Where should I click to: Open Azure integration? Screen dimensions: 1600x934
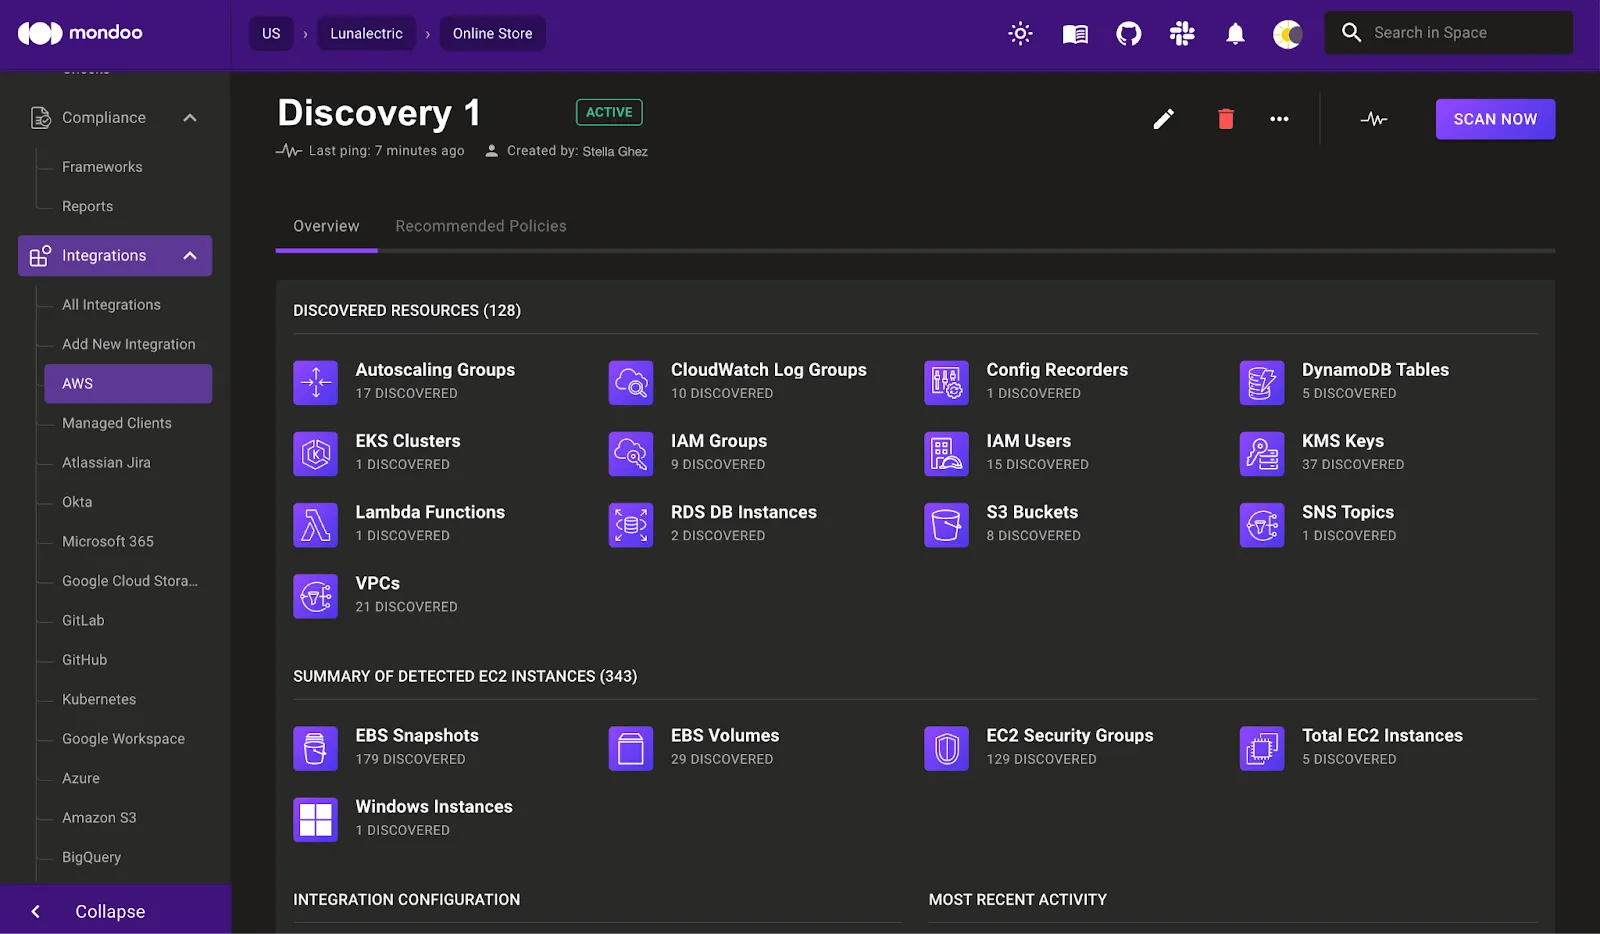click(x=81, y=778)
